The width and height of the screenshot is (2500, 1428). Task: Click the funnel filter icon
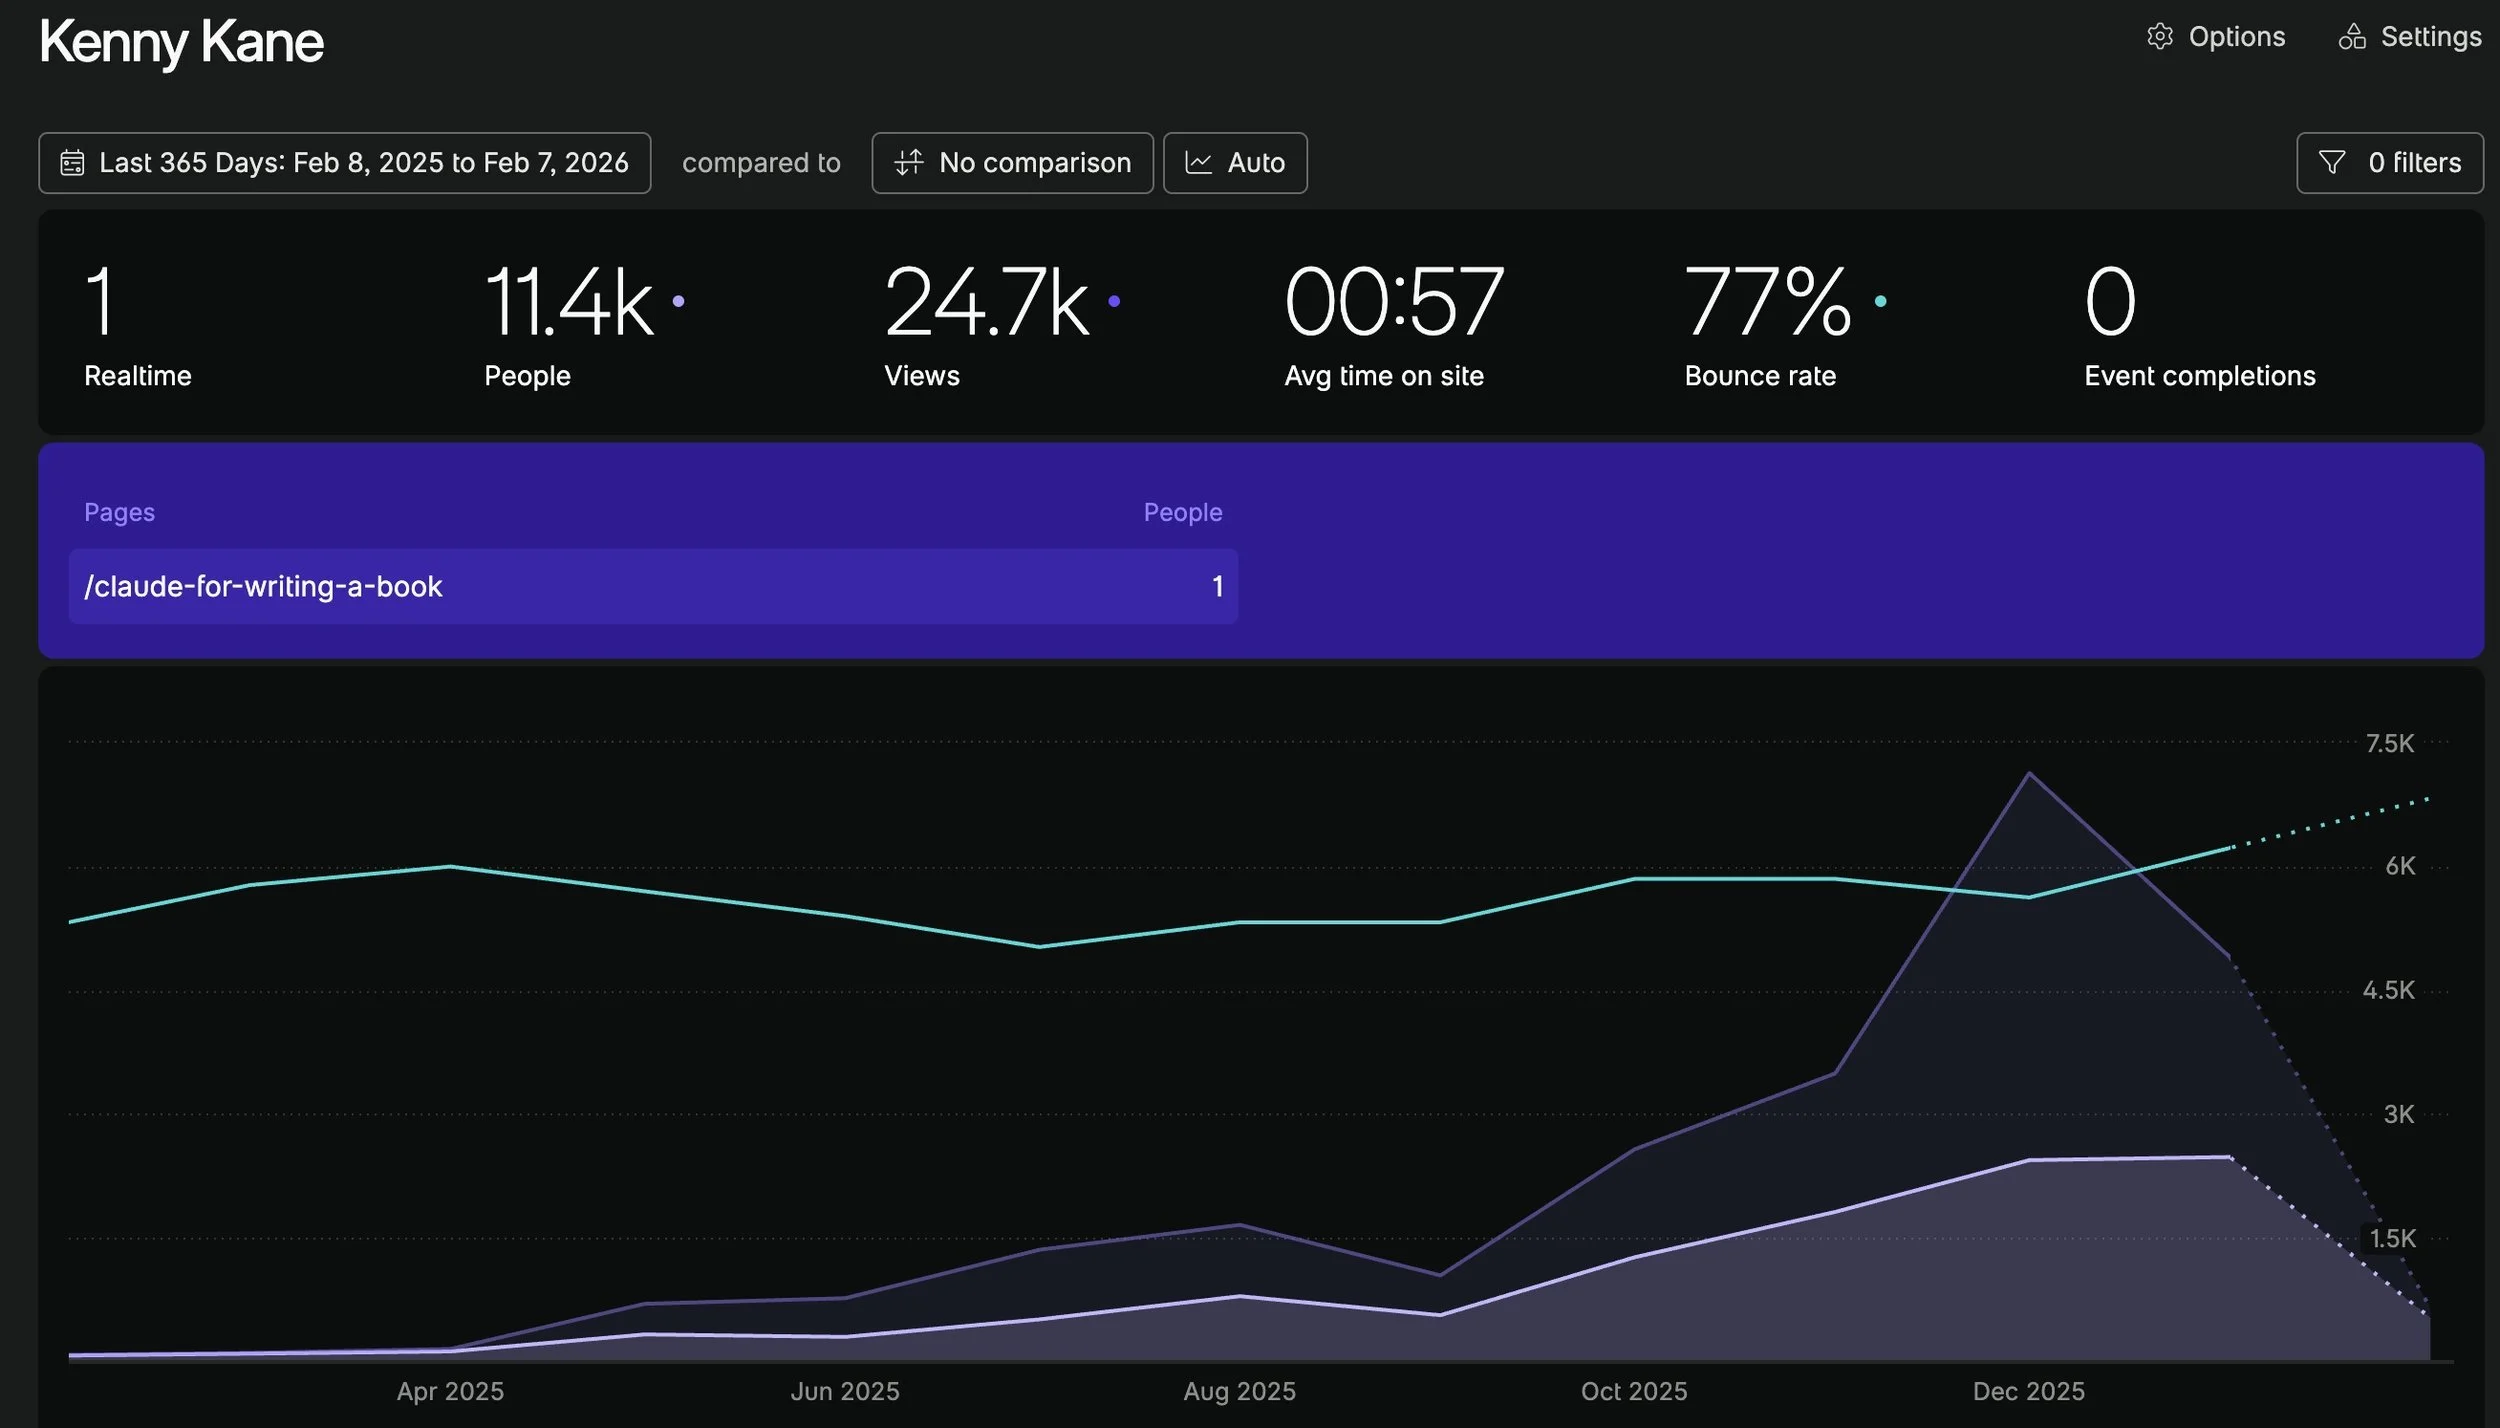2332,163
